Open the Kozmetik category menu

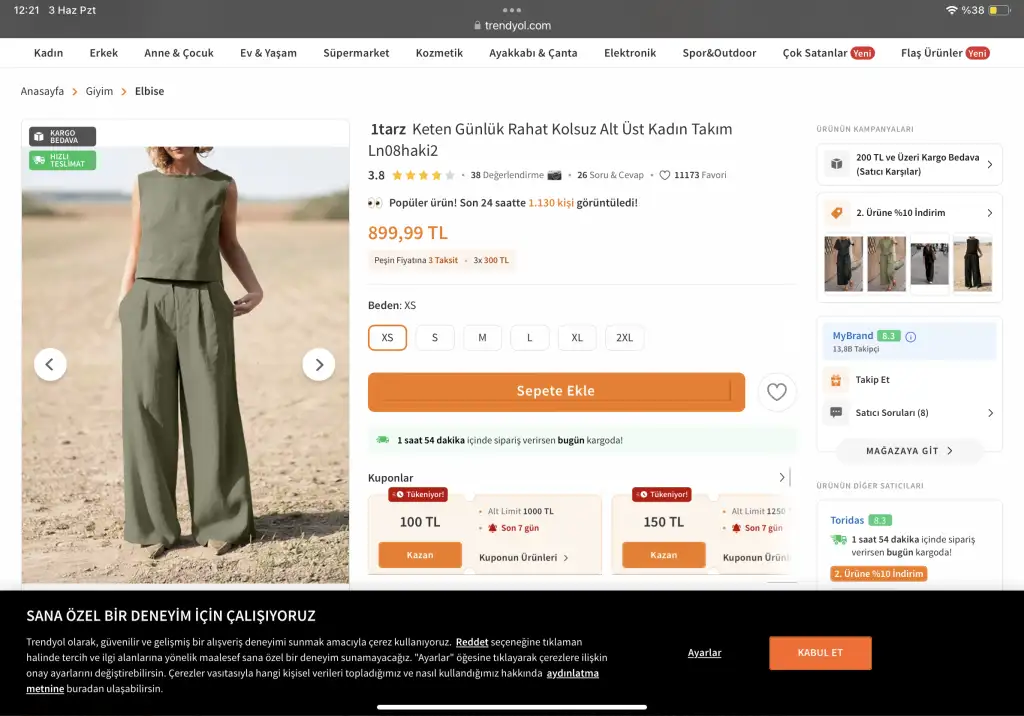[439, 53]
